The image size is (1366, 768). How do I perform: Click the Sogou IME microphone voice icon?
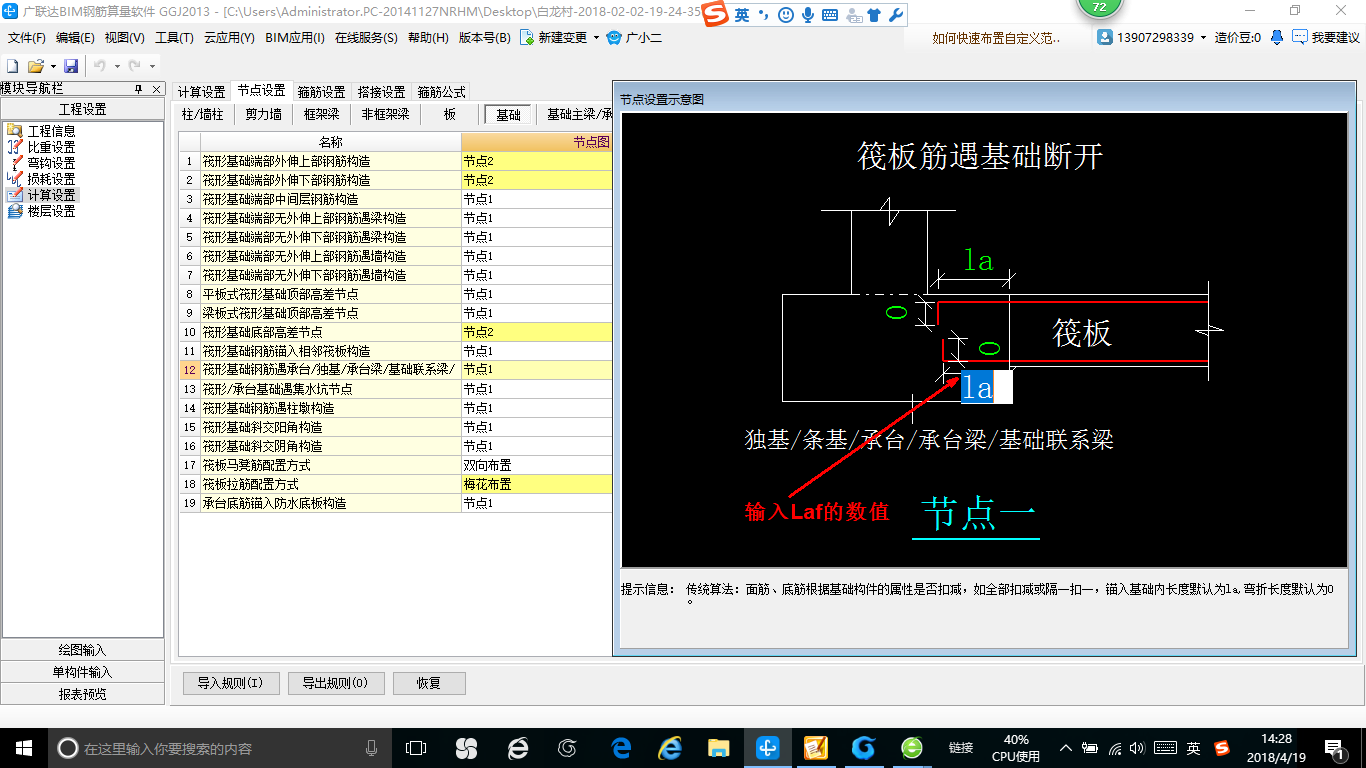[x=808, y=16]
